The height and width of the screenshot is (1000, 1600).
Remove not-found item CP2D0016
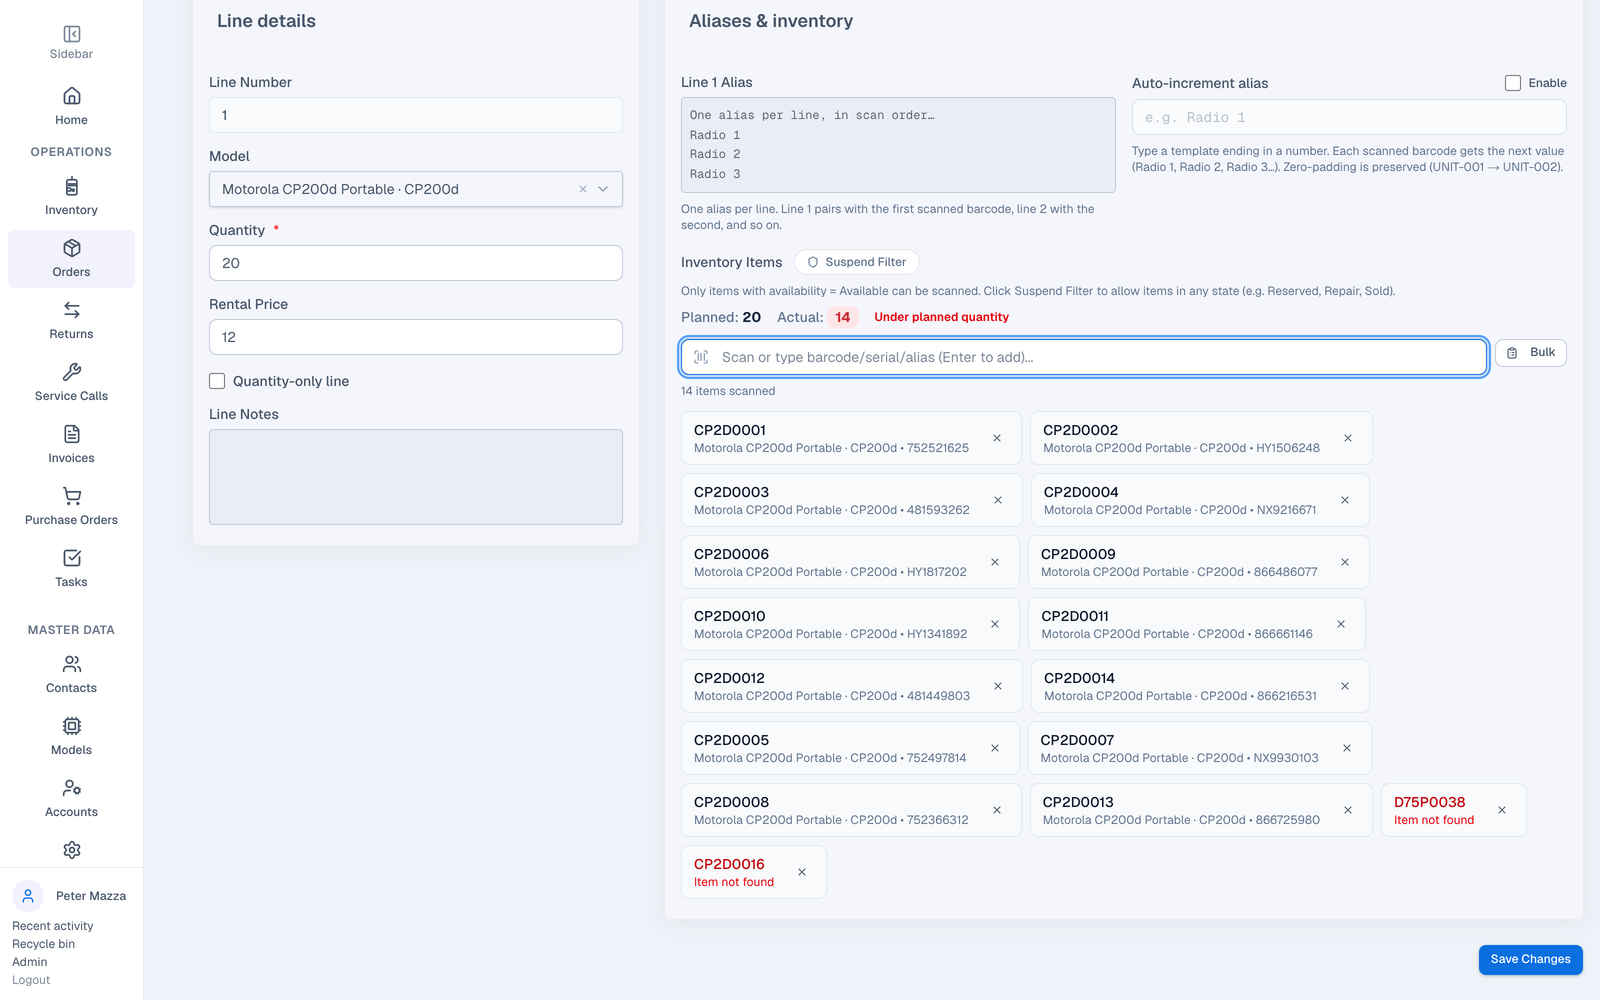click(802, 872)
